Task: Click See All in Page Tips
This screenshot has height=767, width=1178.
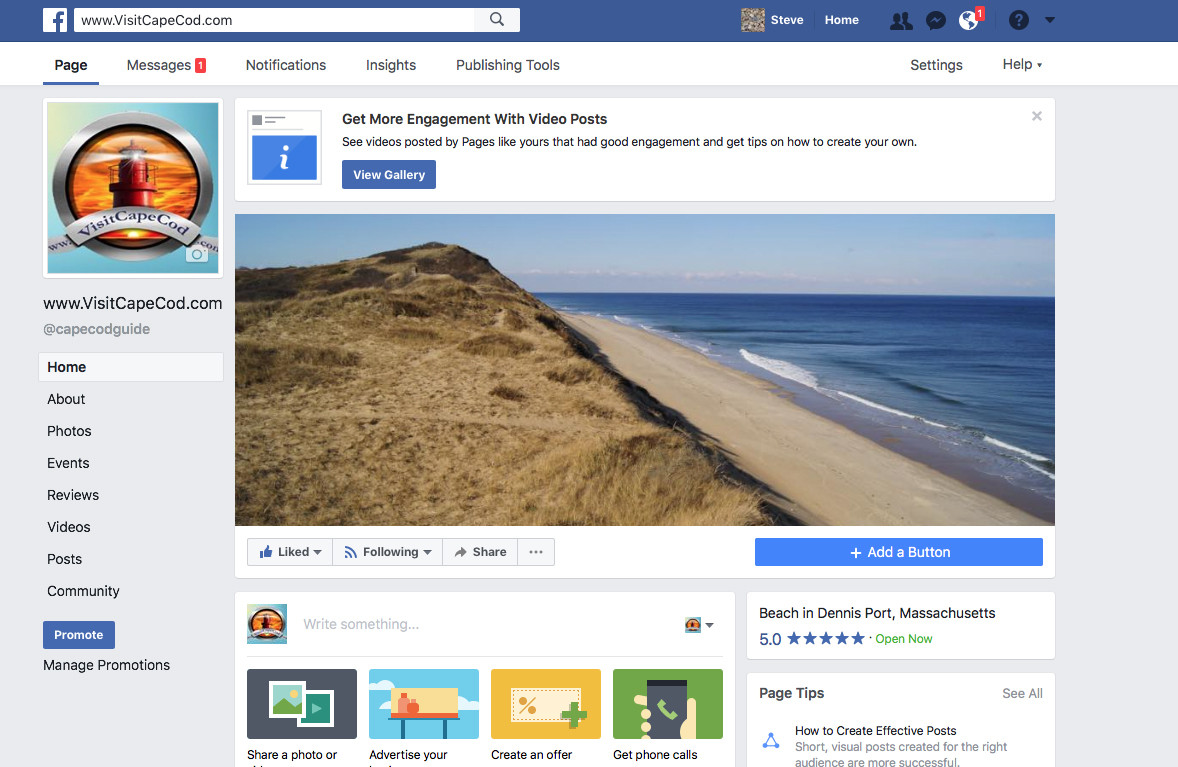Action: click(x=1022, y=693)
